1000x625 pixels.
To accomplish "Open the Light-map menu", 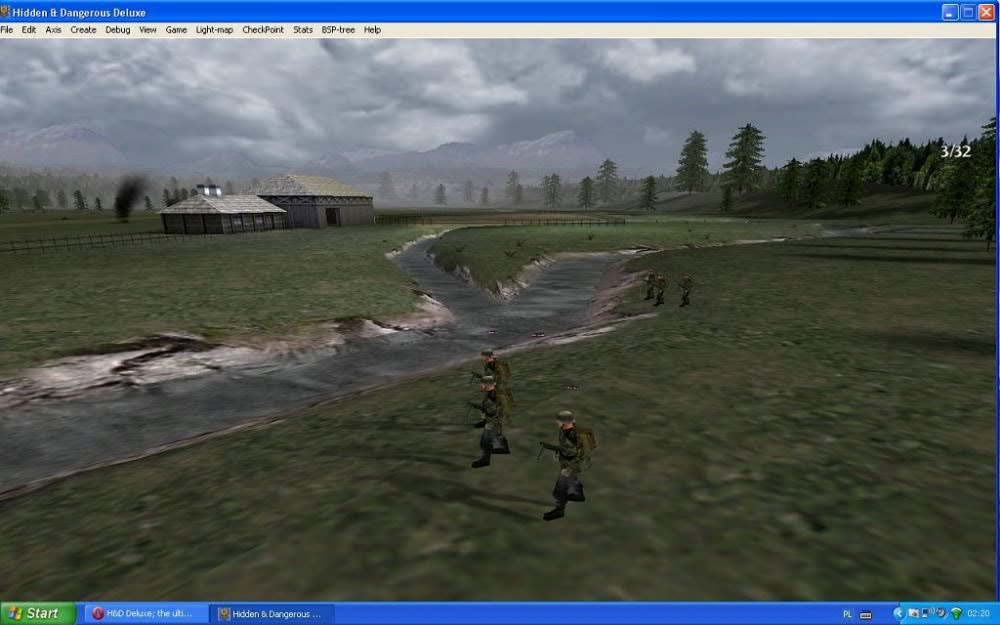I will (214, 30).
